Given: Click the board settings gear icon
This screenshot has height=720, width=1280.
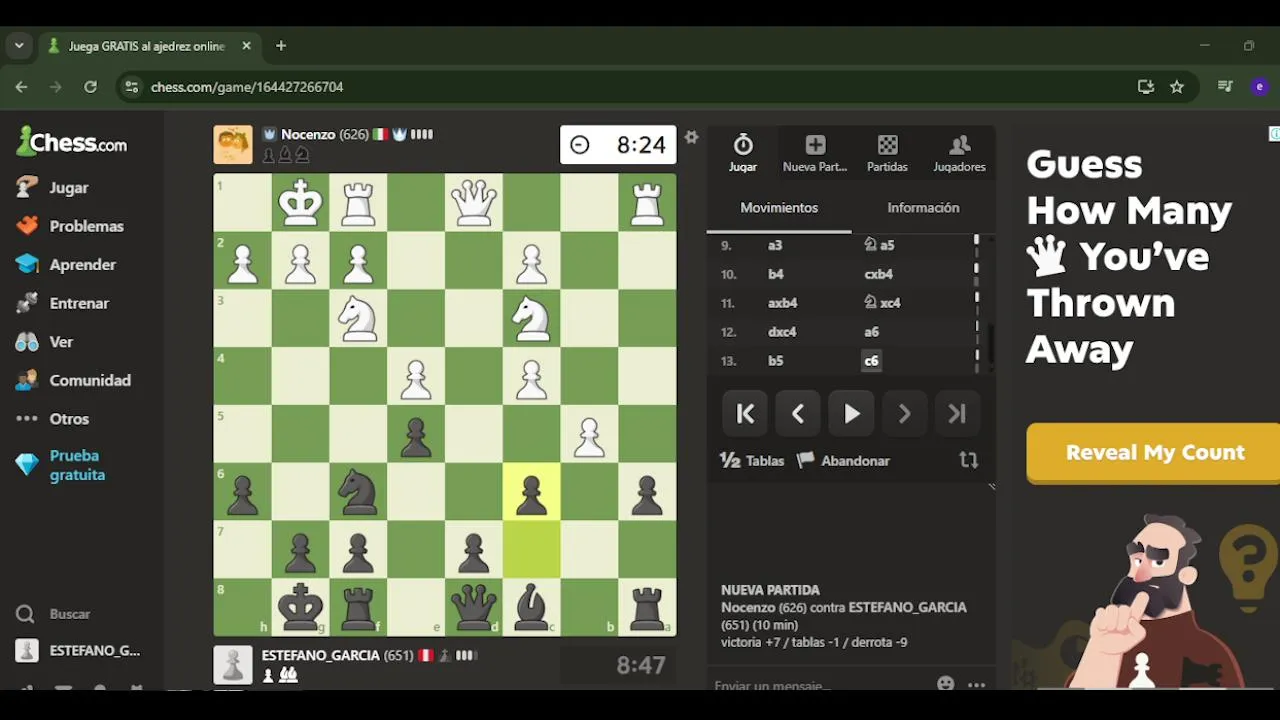Looking at the screenshot, I should tap(691, 138).
